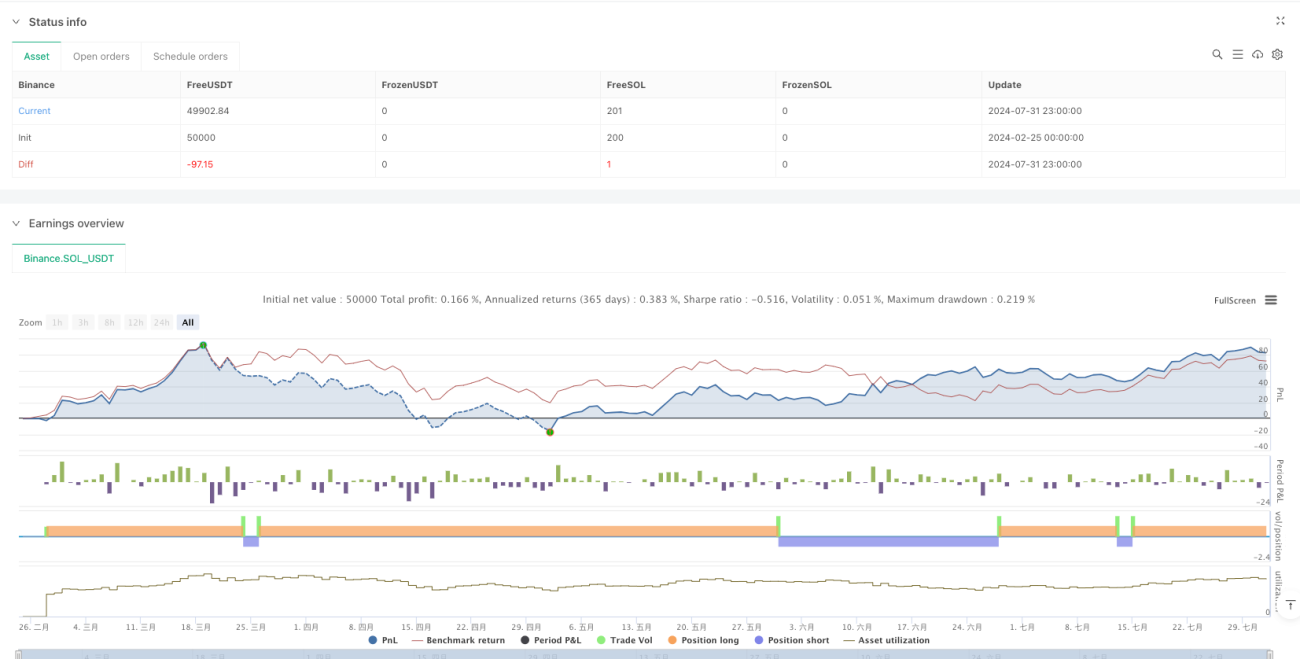Collapse the Status info section
1300x659 pixels.
pos(16,22)
